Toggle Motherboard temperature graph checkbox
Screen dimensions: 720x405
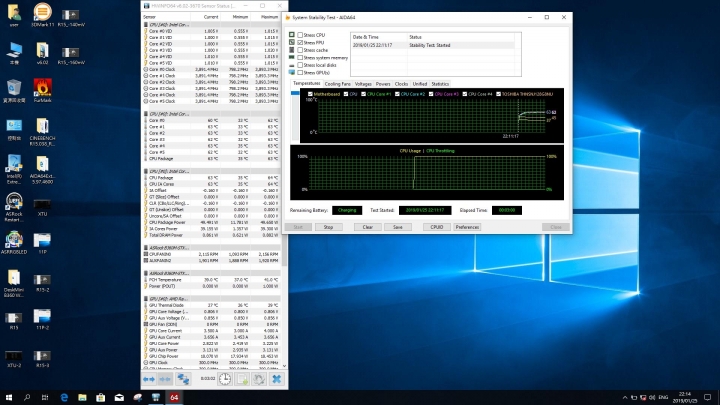tap(310, 94)
